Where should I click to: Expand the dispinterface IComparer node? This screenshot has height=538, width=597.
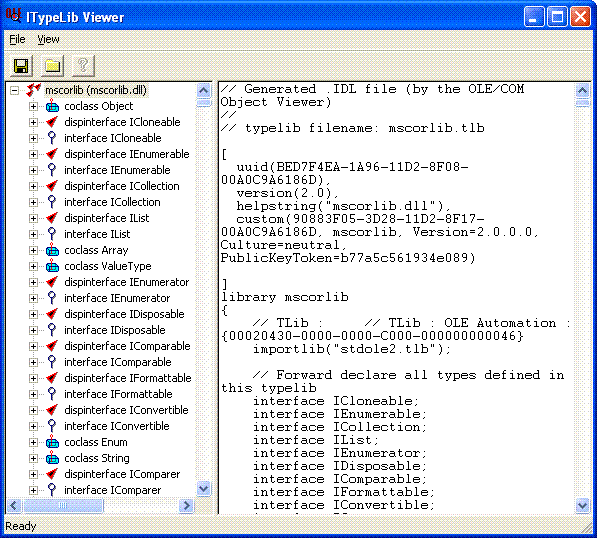(x=33, y=474)
